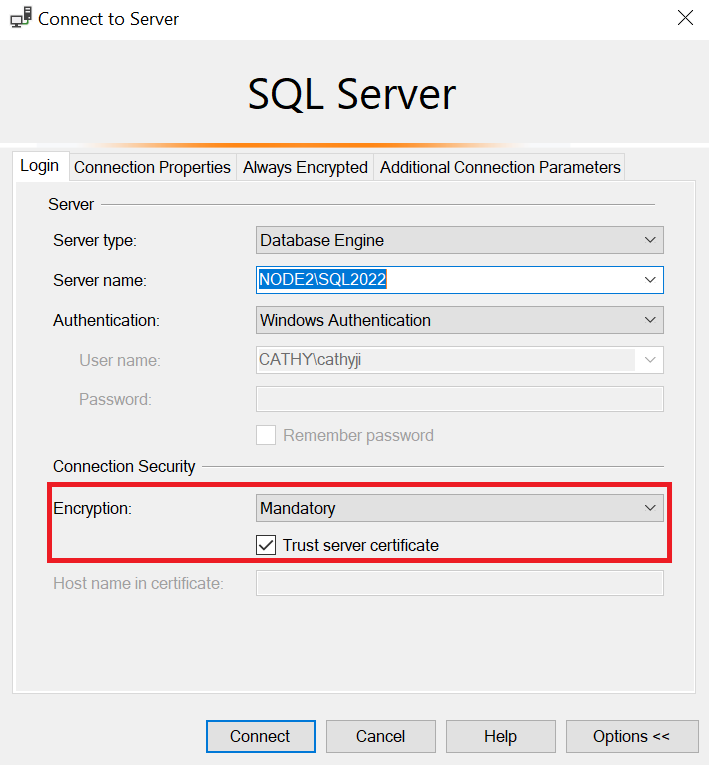The width and height of the screenshot is (709, 765).
Task: Click the Connect button
Action: [x=261, y=736]
